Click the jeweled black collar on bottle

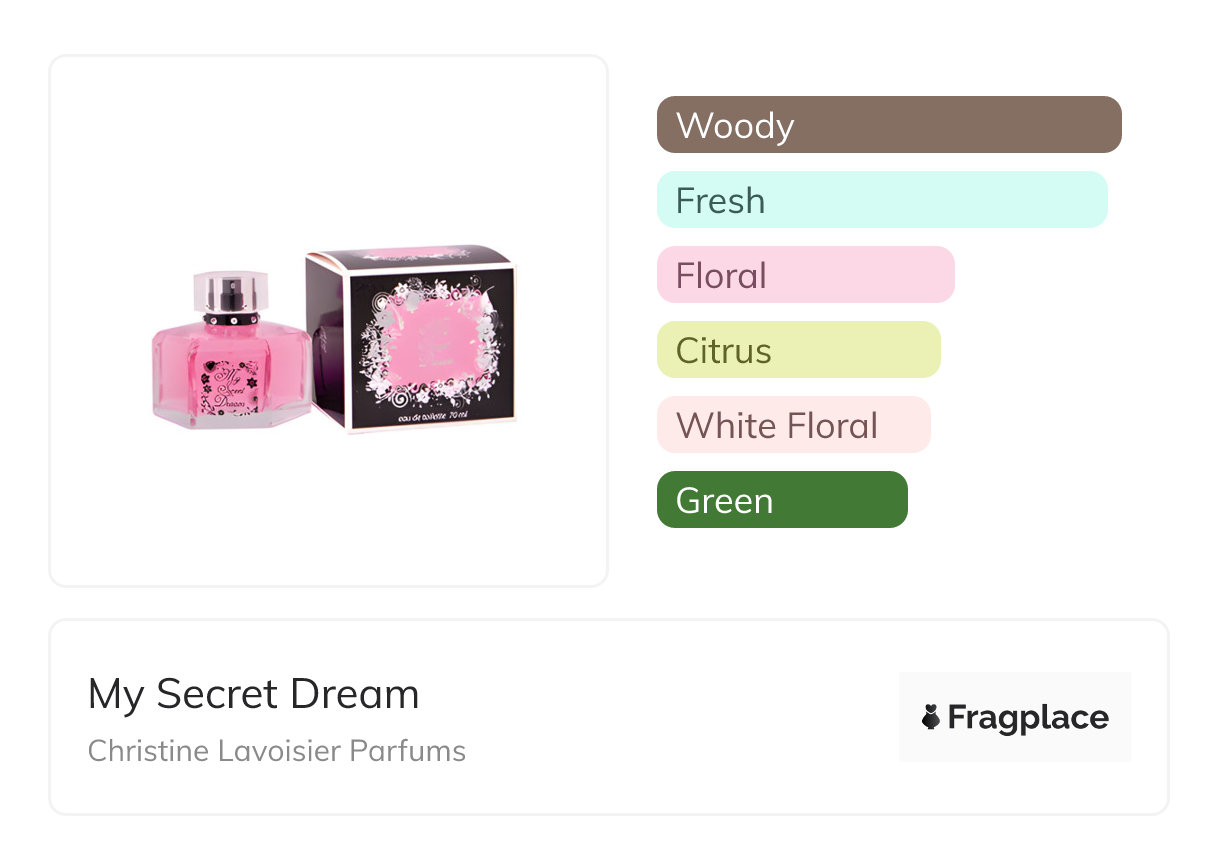tap(232, 319)
